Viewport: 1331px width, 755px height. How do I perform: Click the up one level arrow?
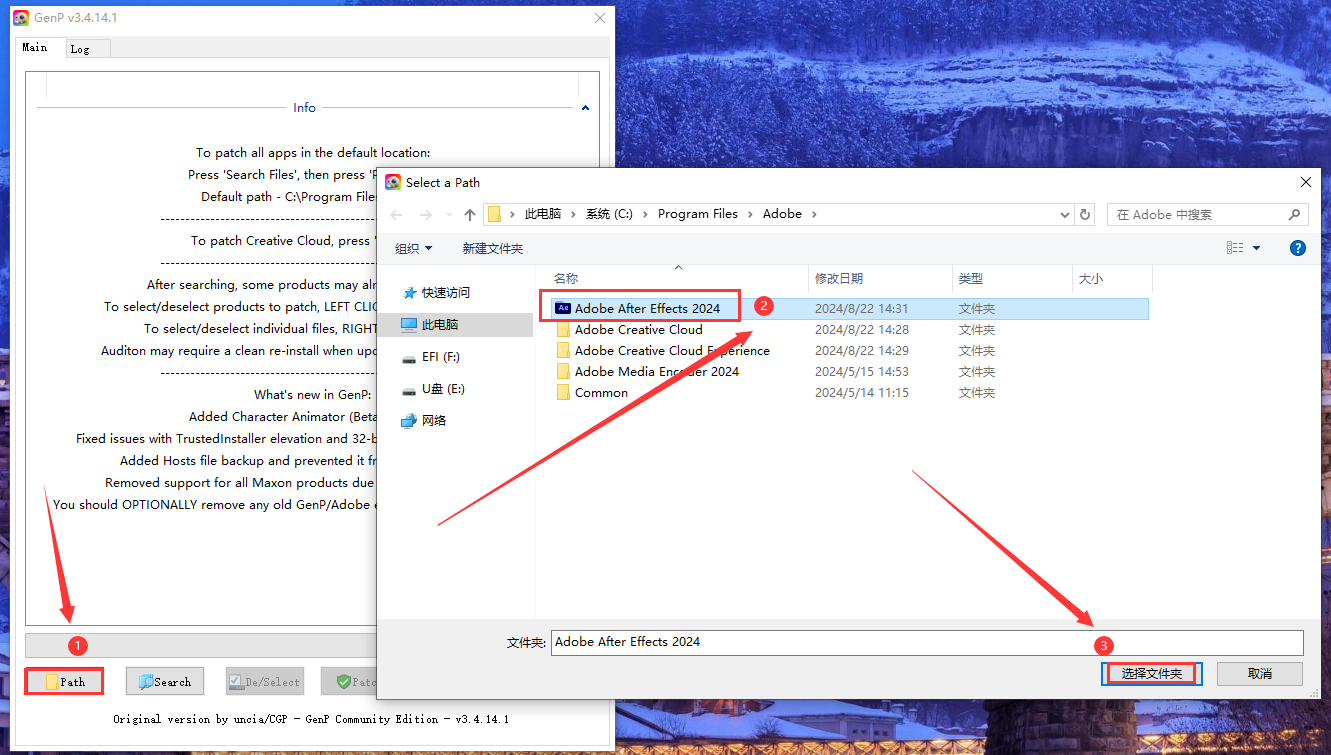pos(470,215)
